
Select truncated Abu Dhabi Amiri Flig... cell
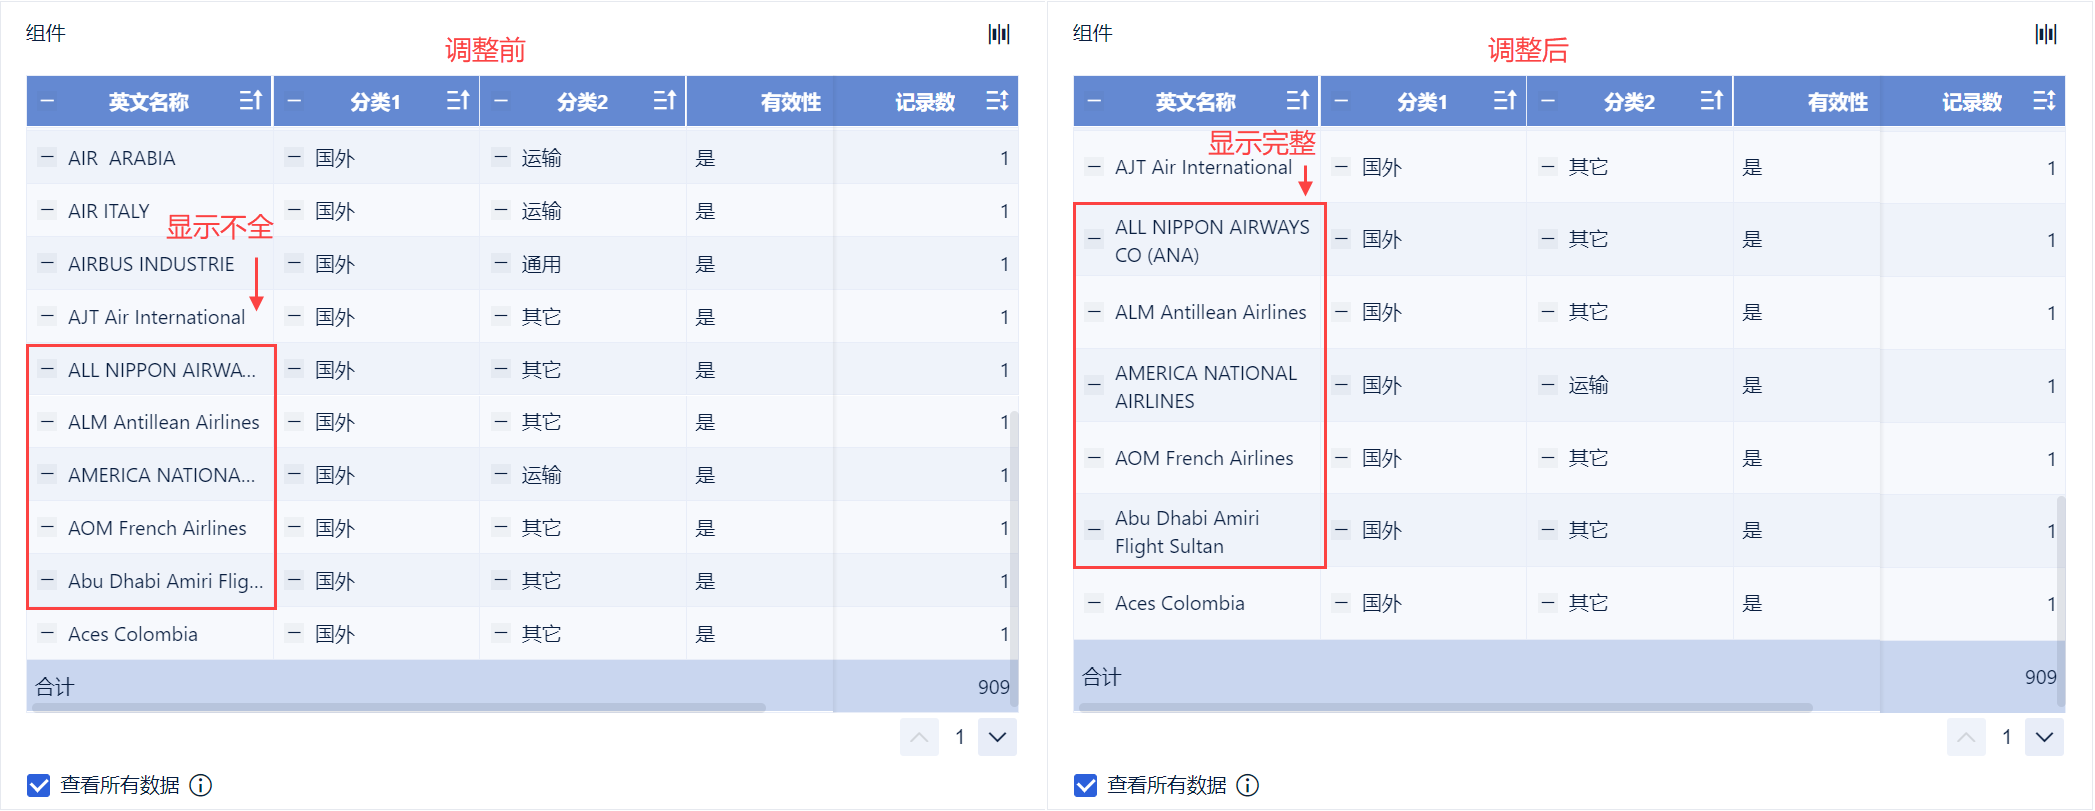(166, 581)
